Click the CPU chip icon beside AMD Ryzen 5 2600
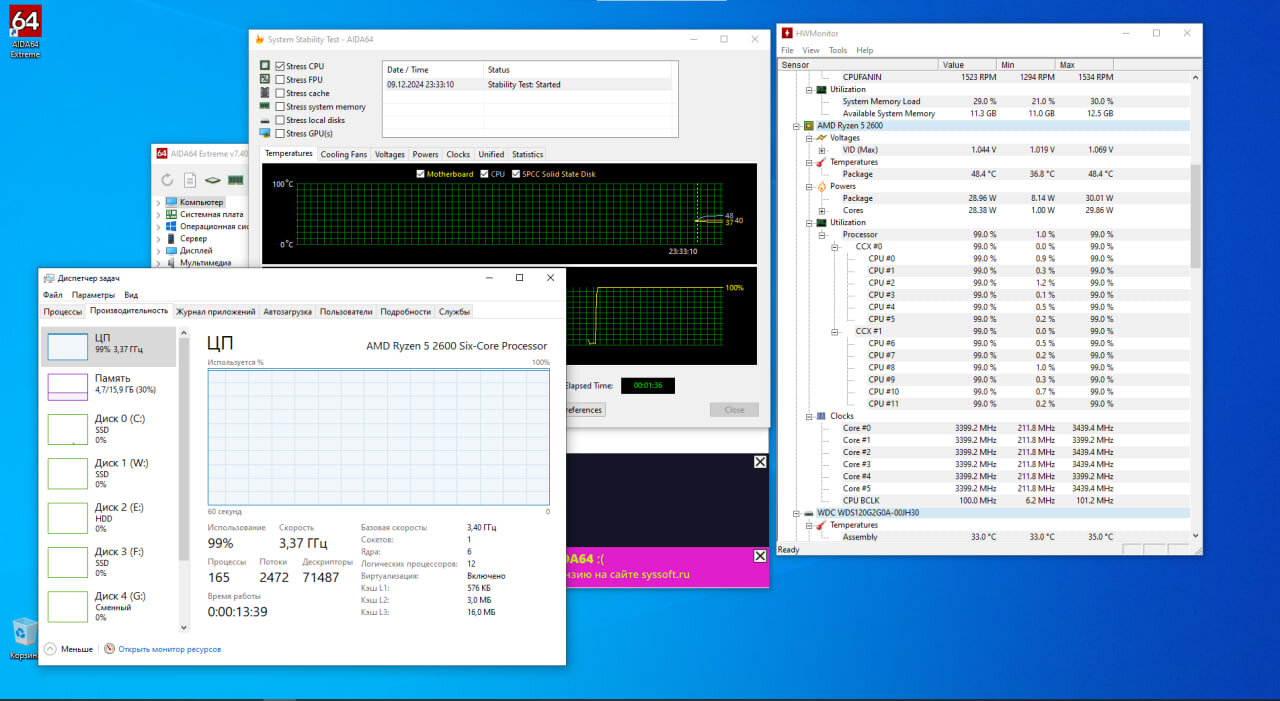 click(808, 126)
